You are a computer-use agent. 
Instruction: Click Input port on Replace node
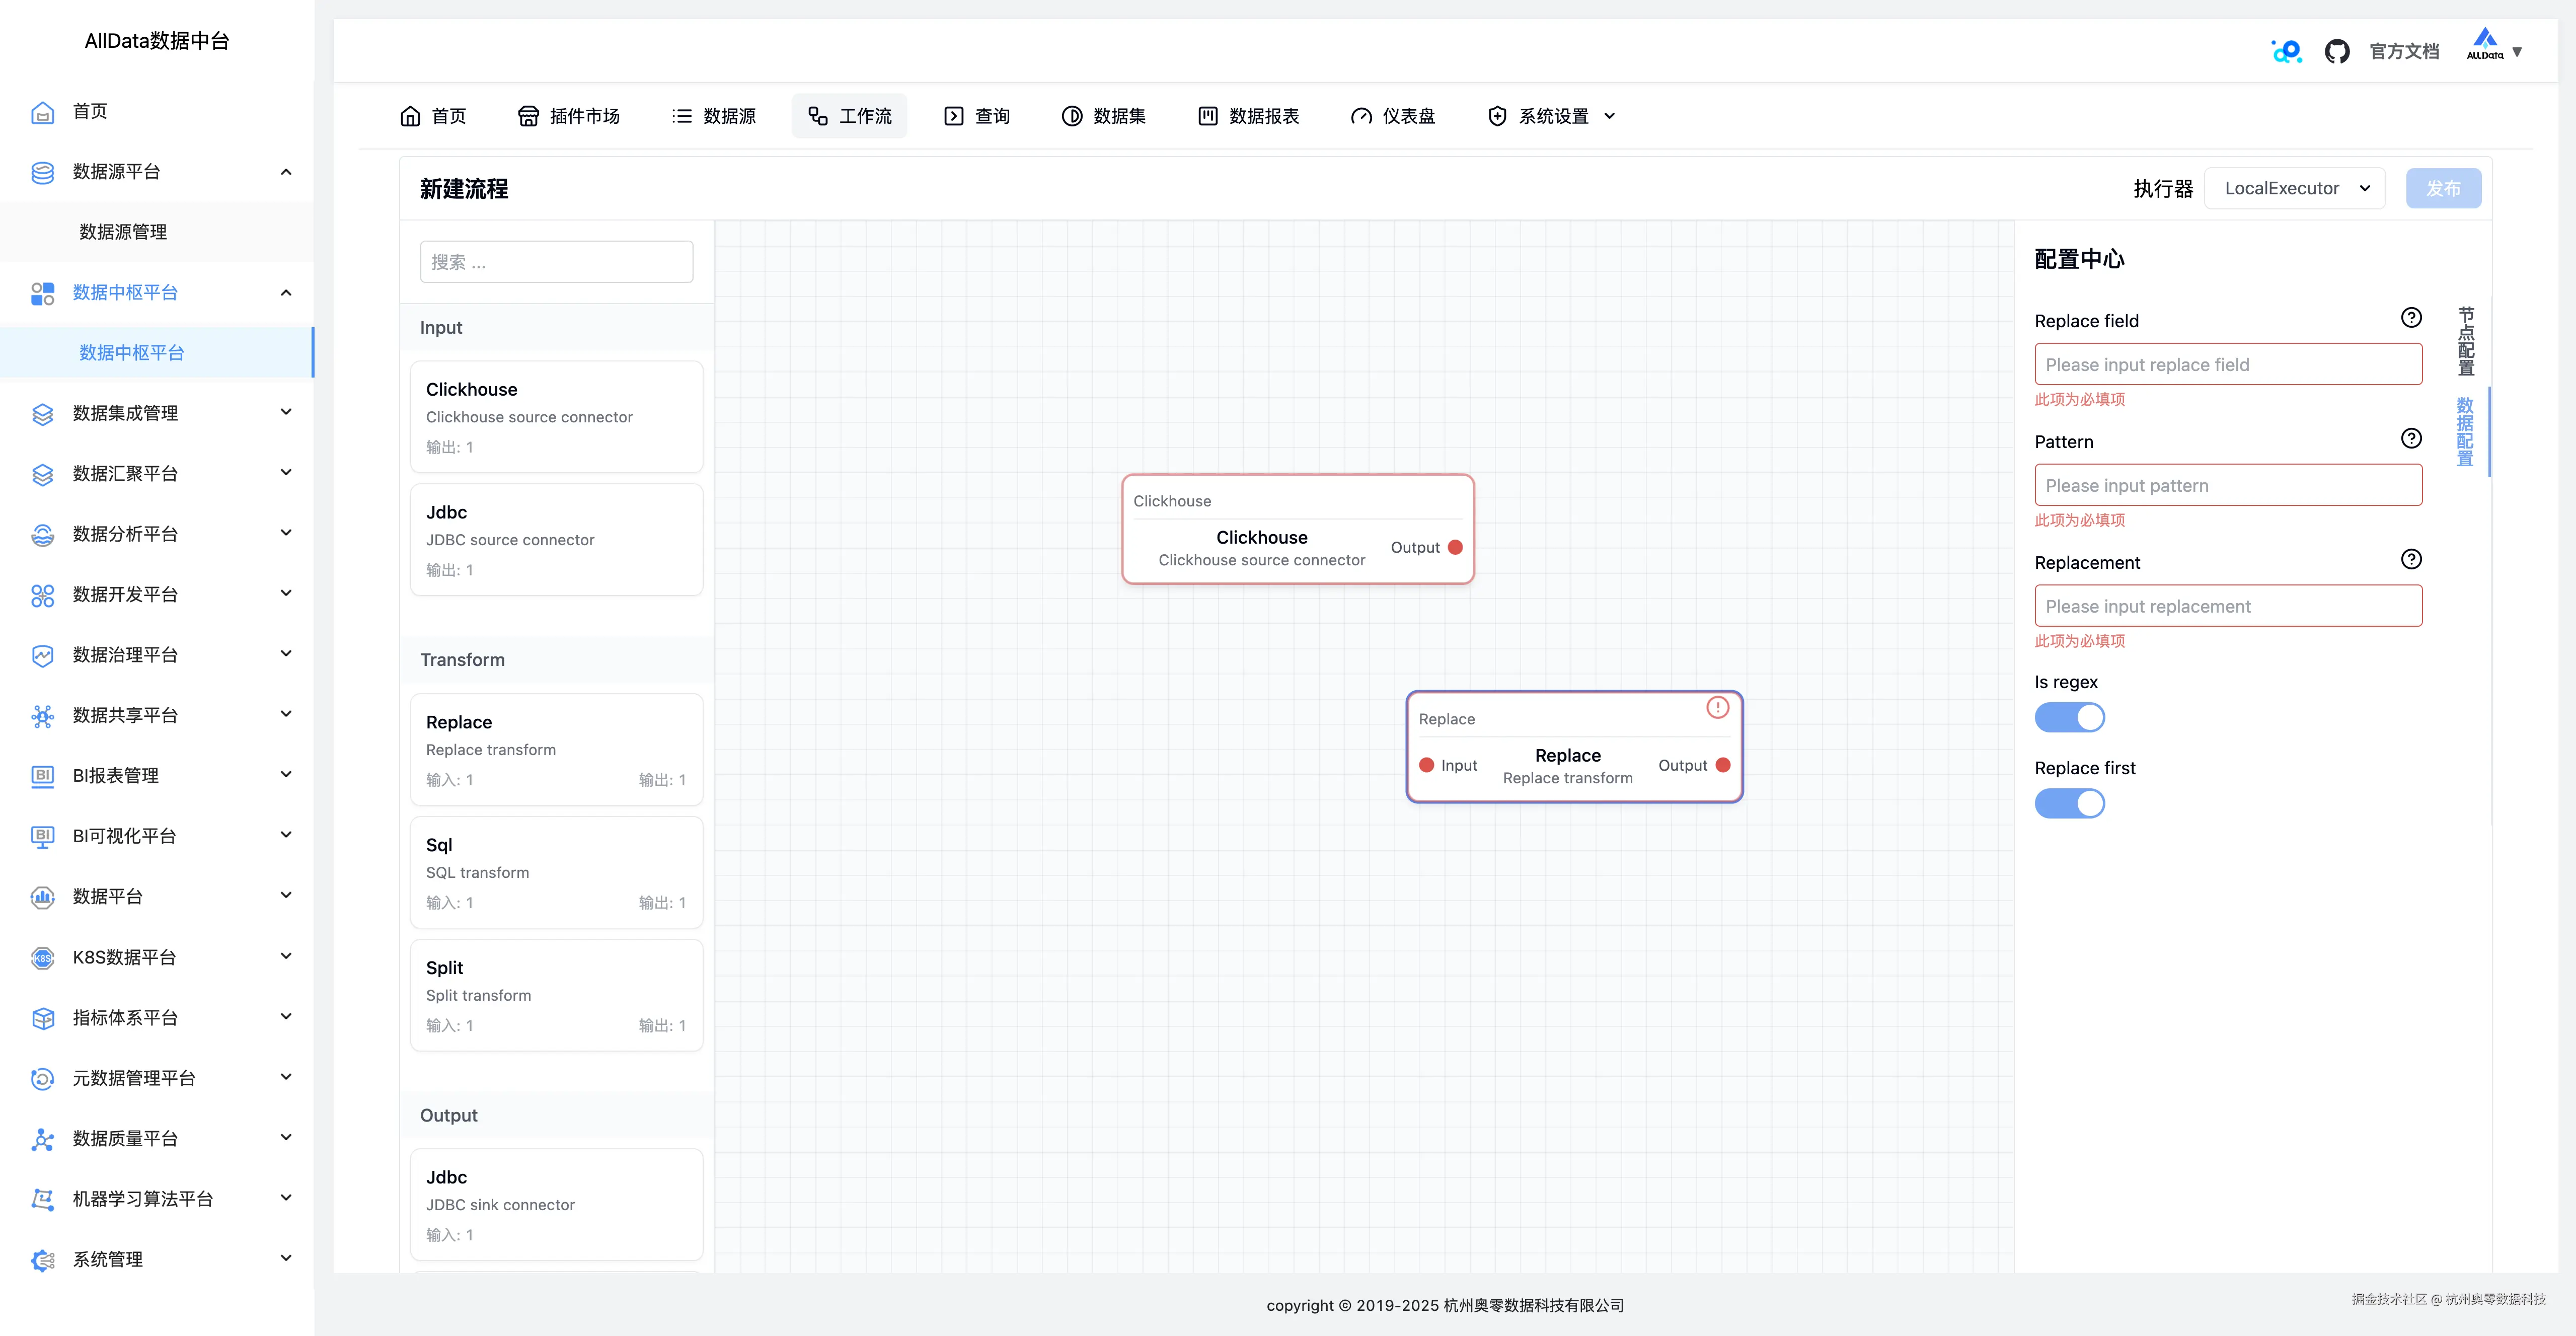1427,766
